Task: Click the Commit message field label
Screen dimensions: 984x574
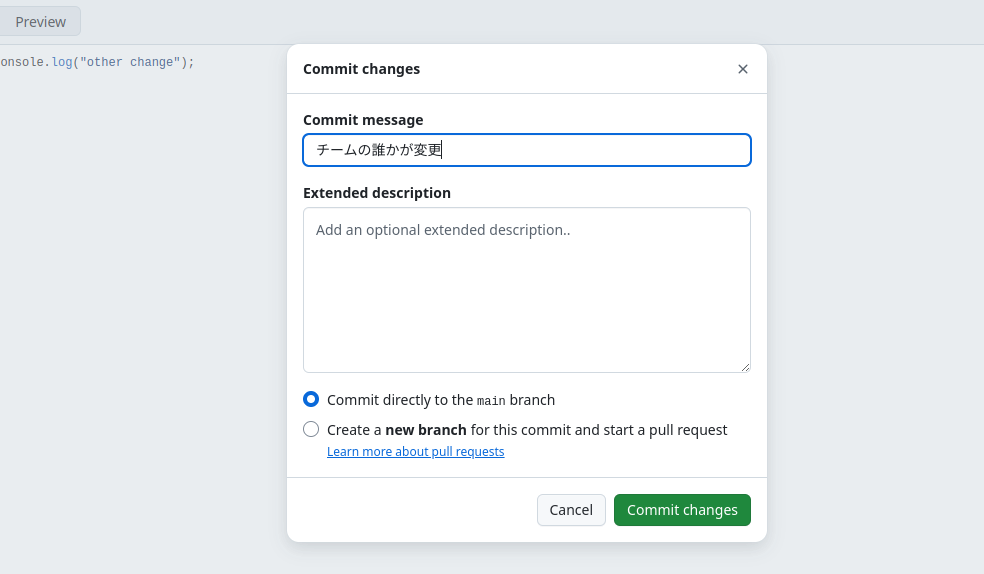Action: [x=363, y=120]
